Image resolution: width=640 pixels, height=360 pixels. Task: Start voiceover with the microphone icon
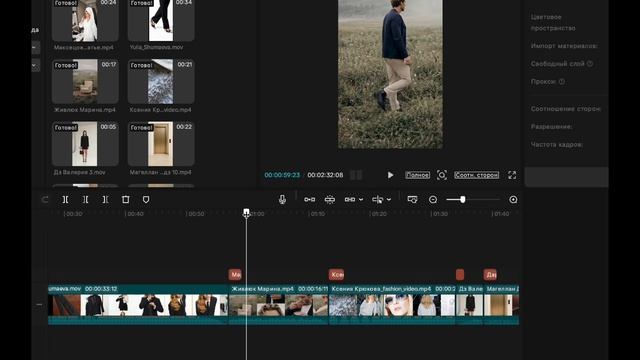(x=282, y=200)
